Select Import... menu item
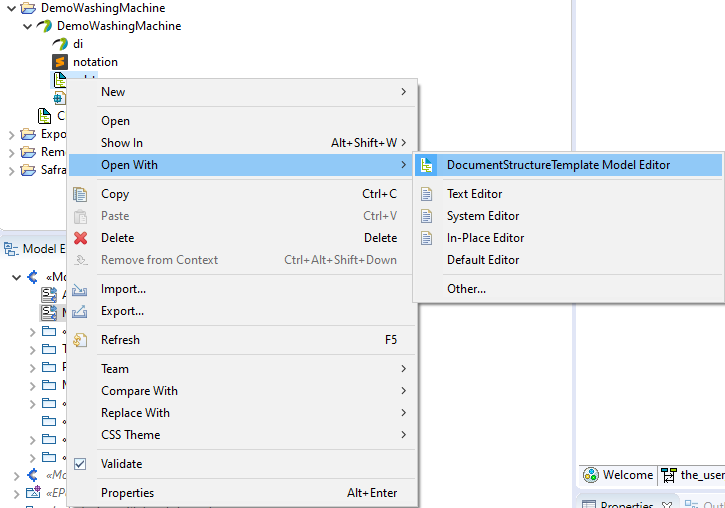The image size is (725, 508). (x=242, y=289)
